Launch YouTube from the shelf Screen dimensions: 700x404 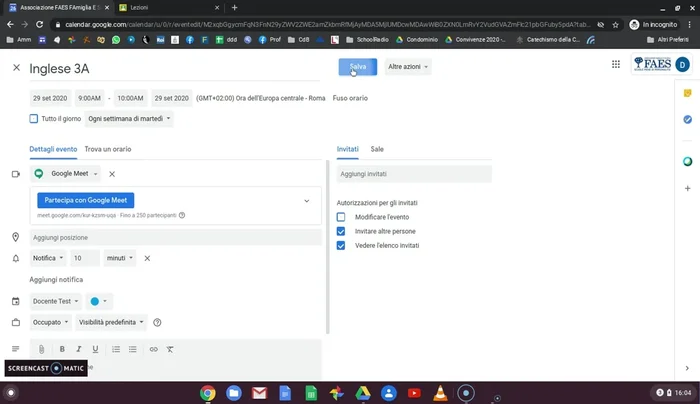[x=414, y=393]
